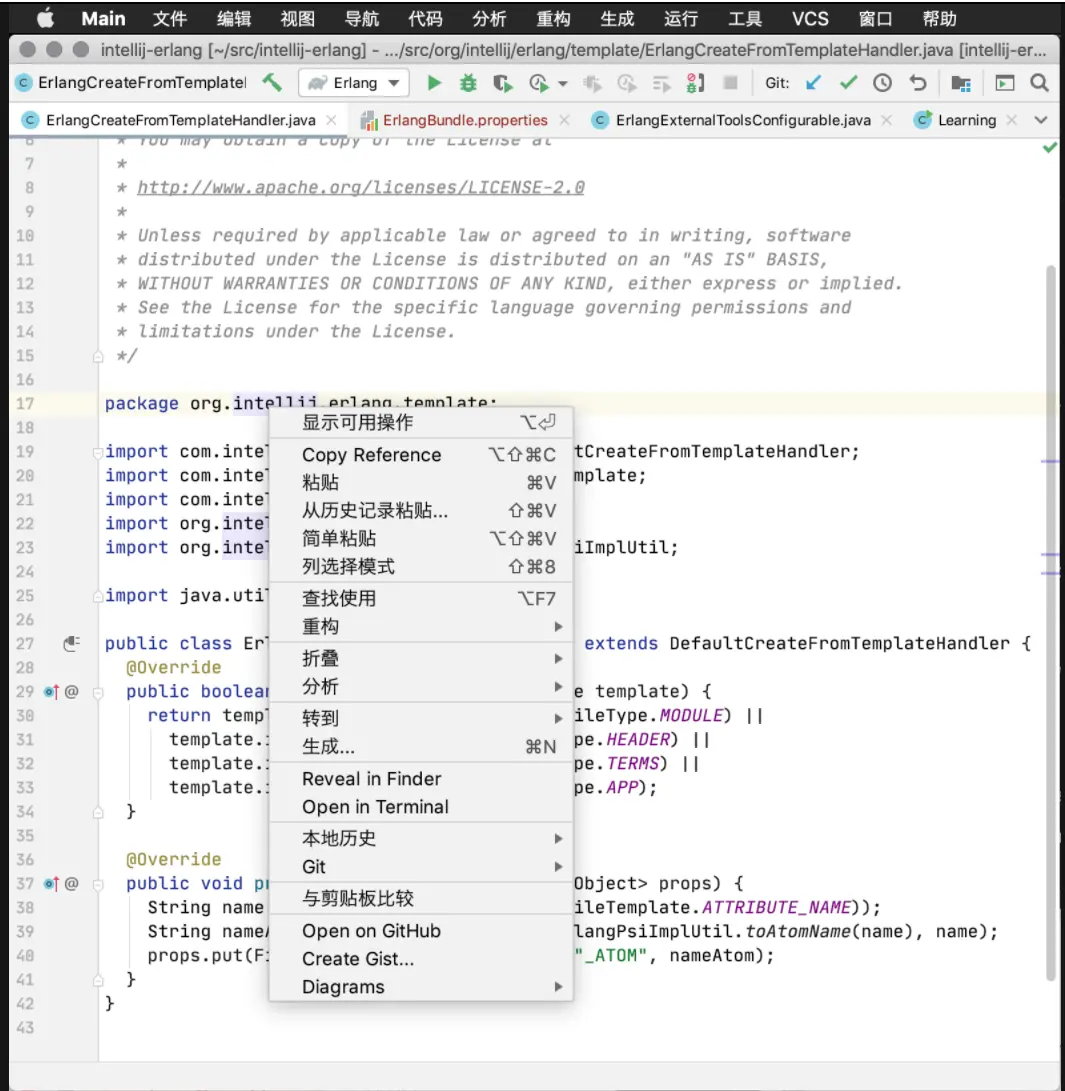Viewport: 1065px width, 1091px height.
Task: Click the override gutter marker on line 29
Action: click(51, 692)
